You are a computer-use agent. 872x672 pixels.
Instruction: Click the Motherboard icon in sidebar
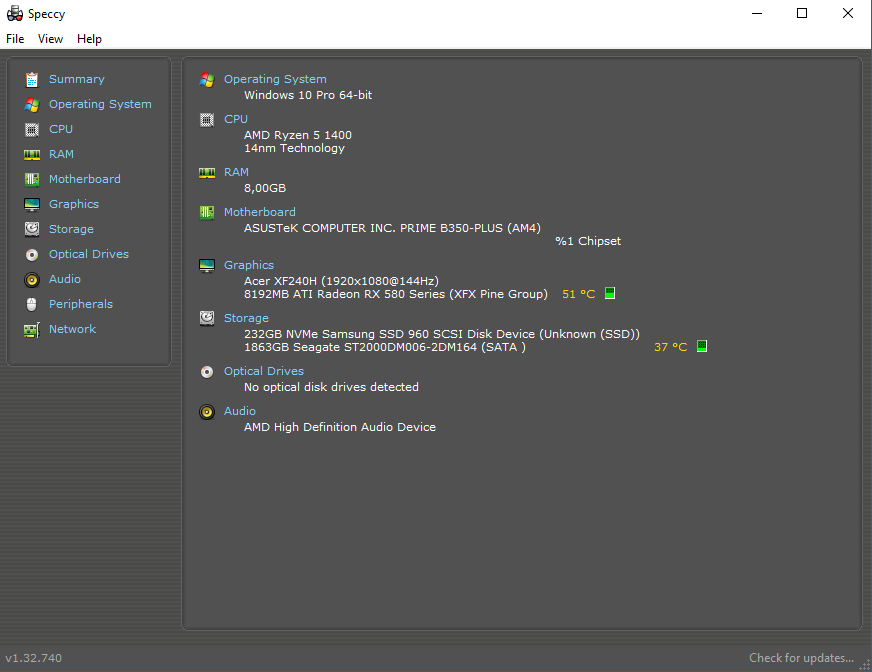click(x=32, y=180)
